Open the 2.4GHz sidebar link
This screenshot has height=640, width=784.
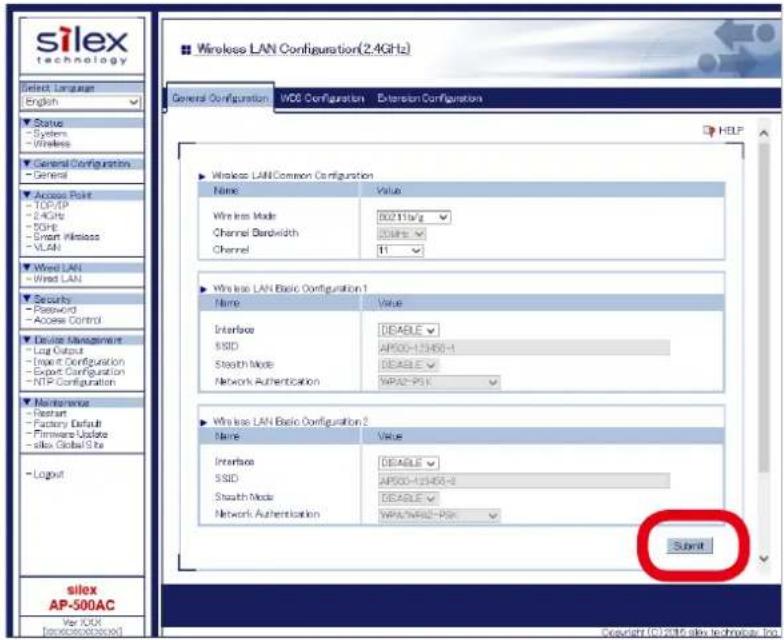click(x=48, y=216)
